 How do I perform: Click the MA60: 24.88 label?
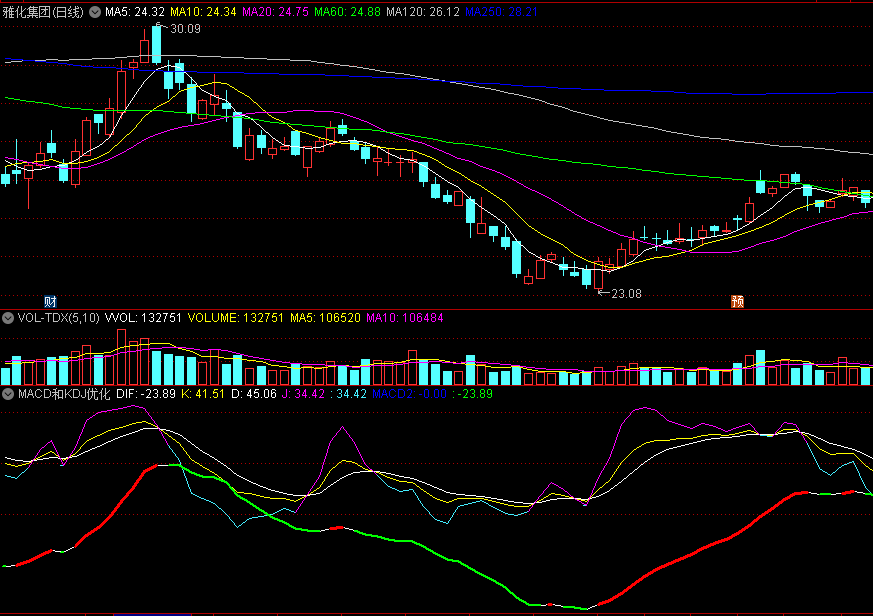347,12
